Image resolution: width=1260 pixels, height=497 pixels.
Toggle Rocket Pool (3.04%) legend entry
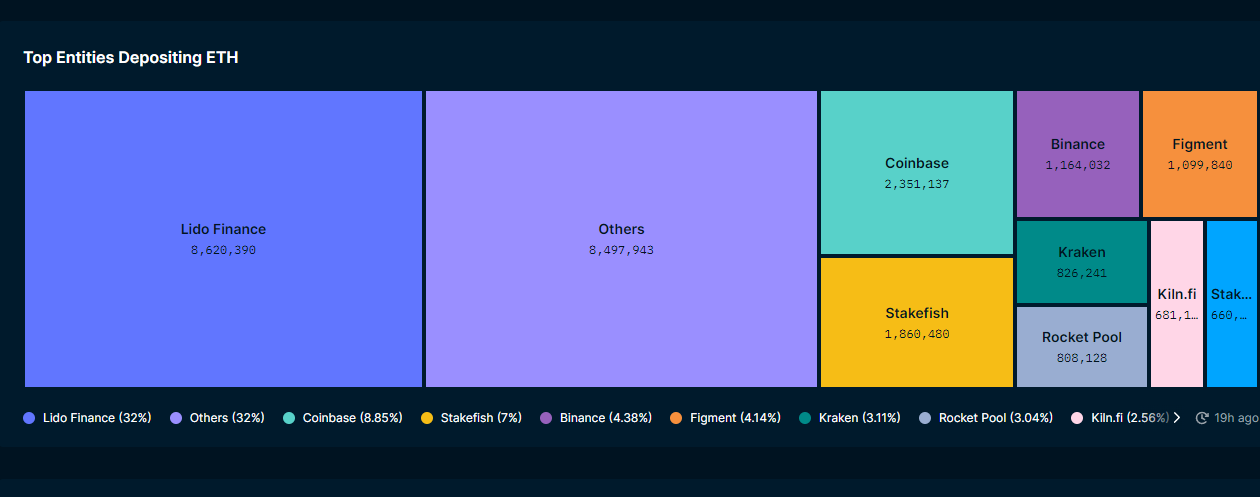tap(985, 418)
